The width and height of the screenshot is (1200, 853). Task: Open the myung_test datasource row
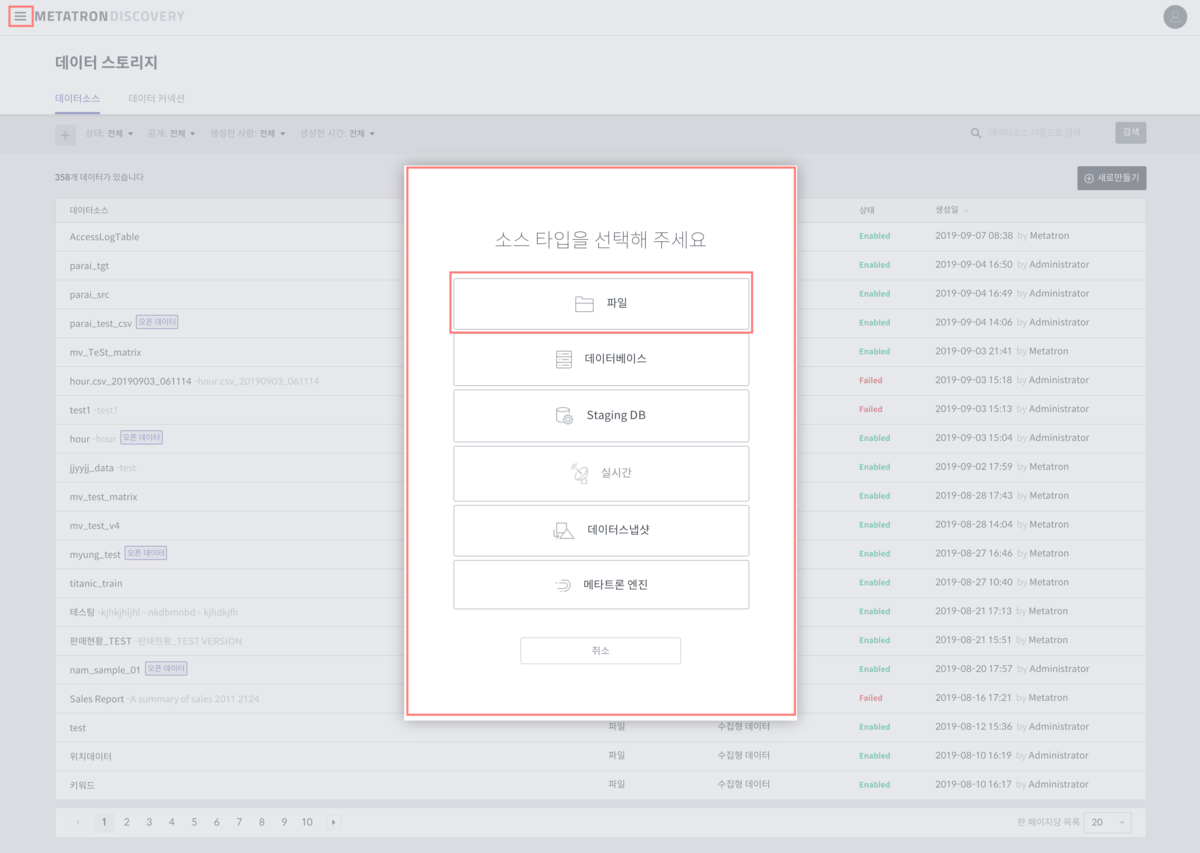(x=600, y=554)
